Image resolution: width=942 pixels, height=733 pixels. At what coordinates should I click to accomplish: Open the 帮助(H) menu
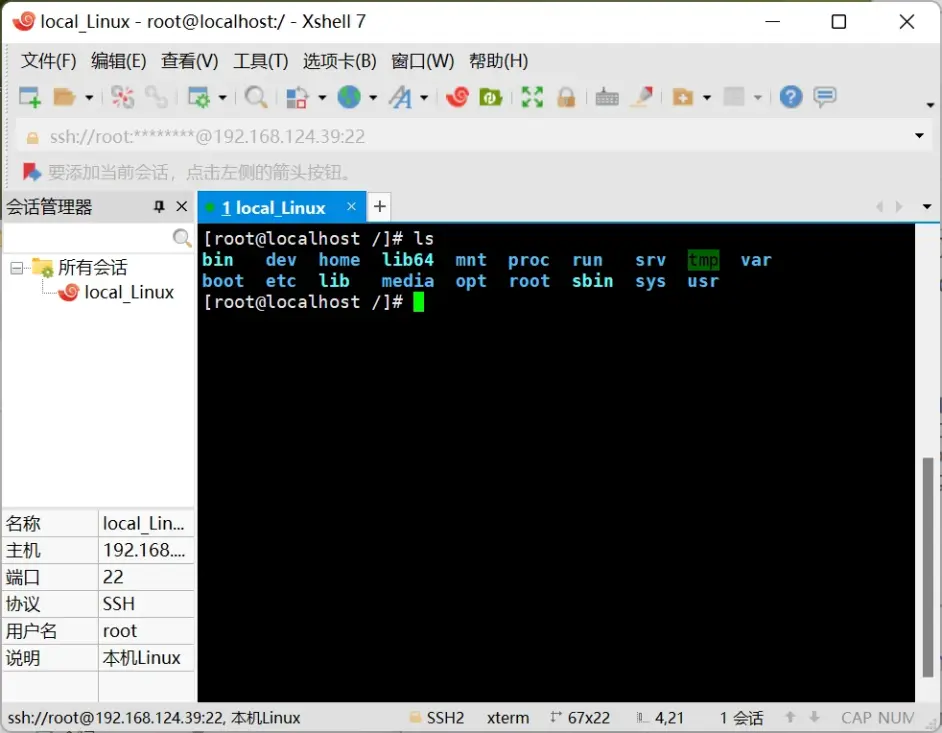click(x=498, y=61)
